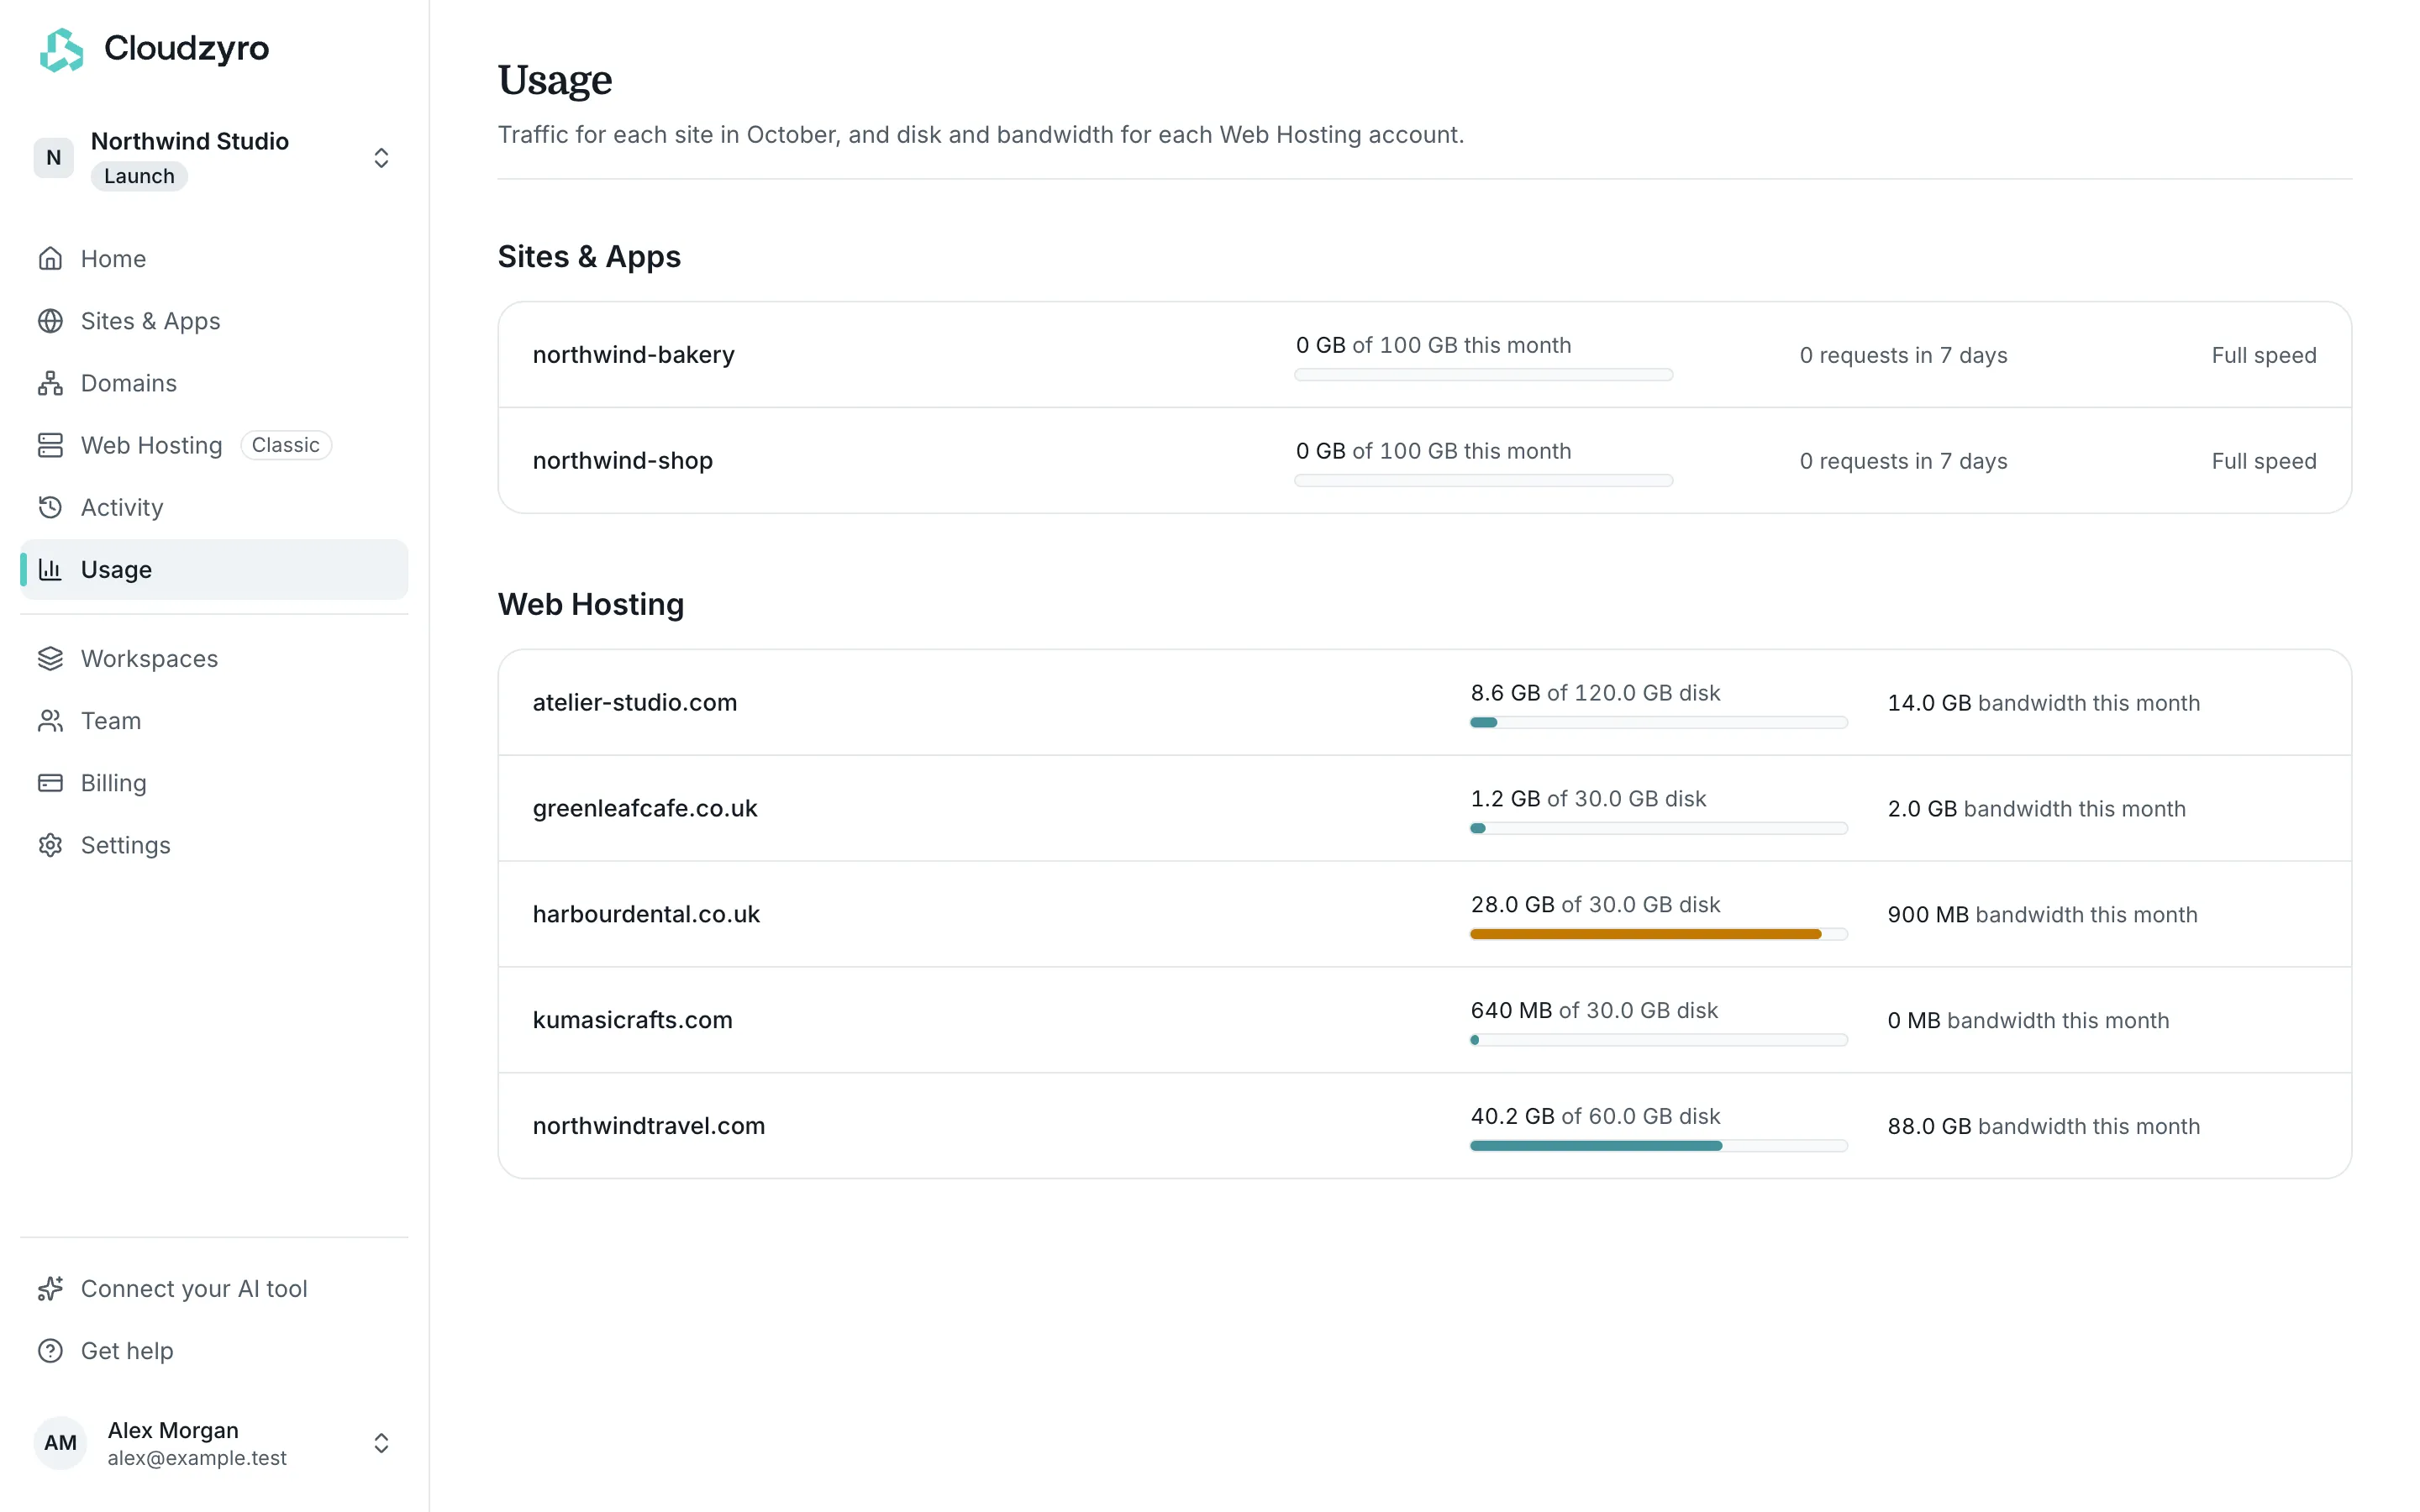Screen dimensions: 2420x1512
Task: Click the Workspaces layers icon
Action: coord(50,658)
